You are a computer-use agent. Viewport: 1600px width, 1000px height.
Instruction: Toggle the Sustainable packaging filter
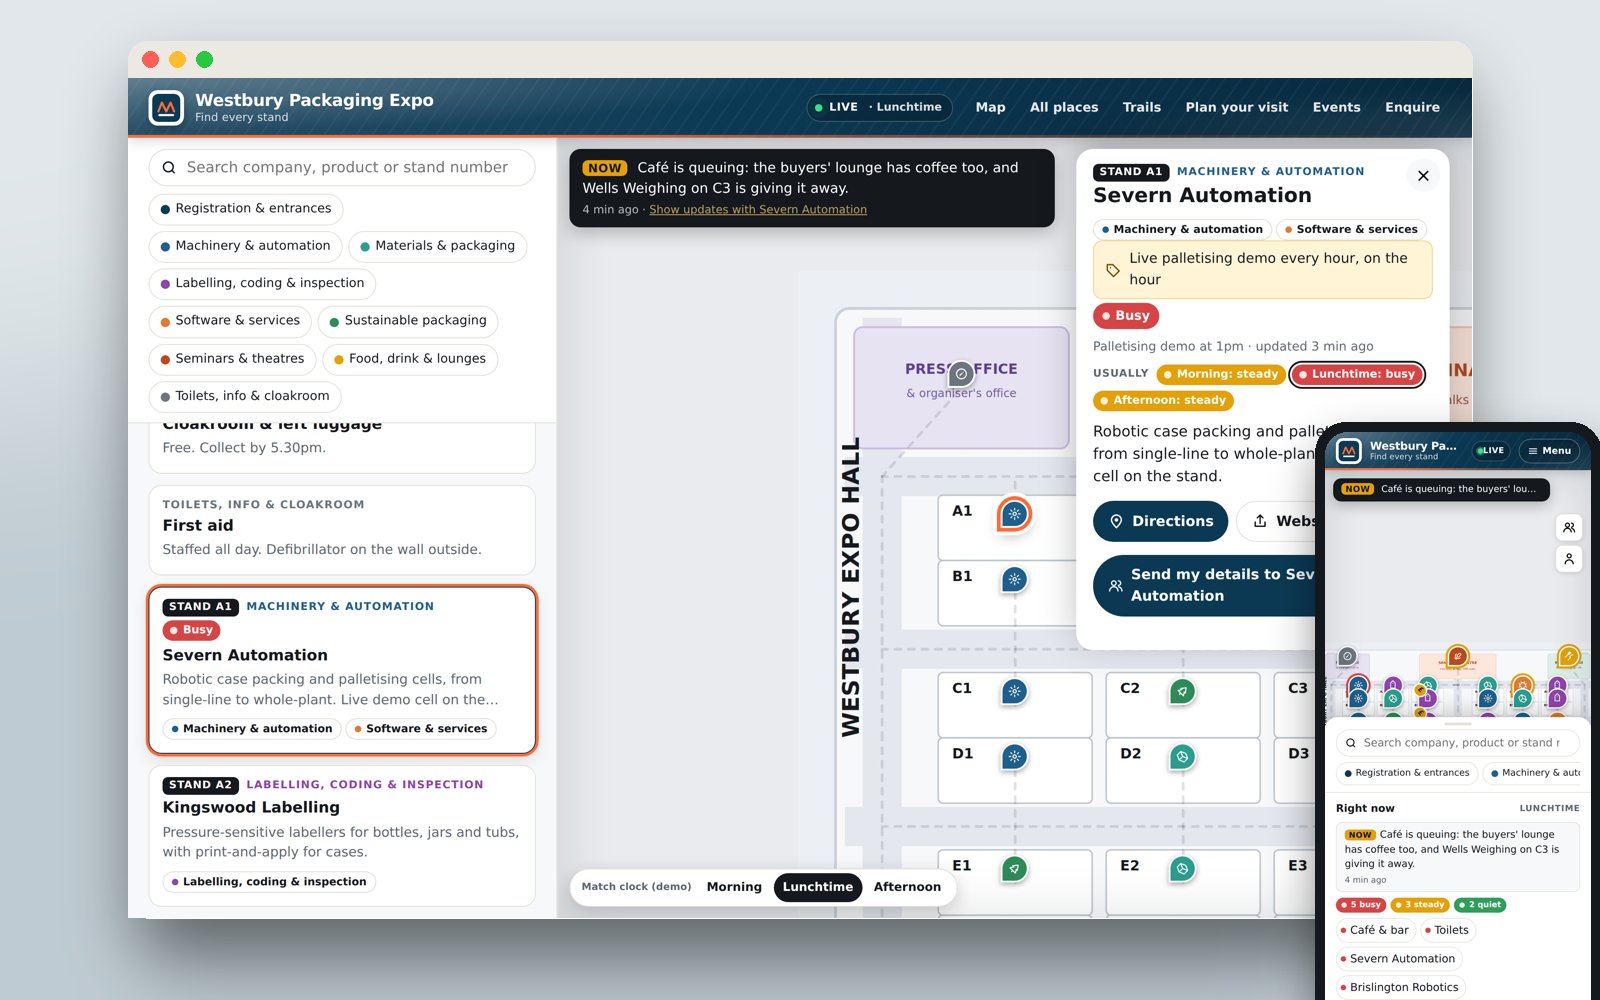pyautogui.click(x=408, y=321)
